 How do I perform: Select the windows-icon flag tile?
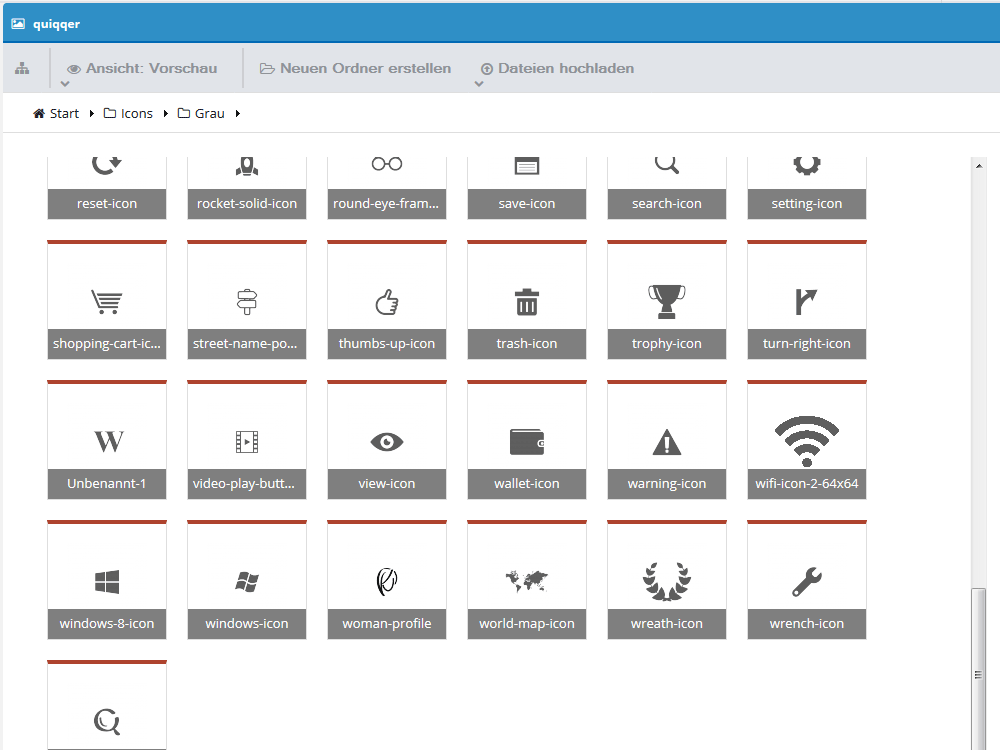pyautogui.click(x=247, y=580)
